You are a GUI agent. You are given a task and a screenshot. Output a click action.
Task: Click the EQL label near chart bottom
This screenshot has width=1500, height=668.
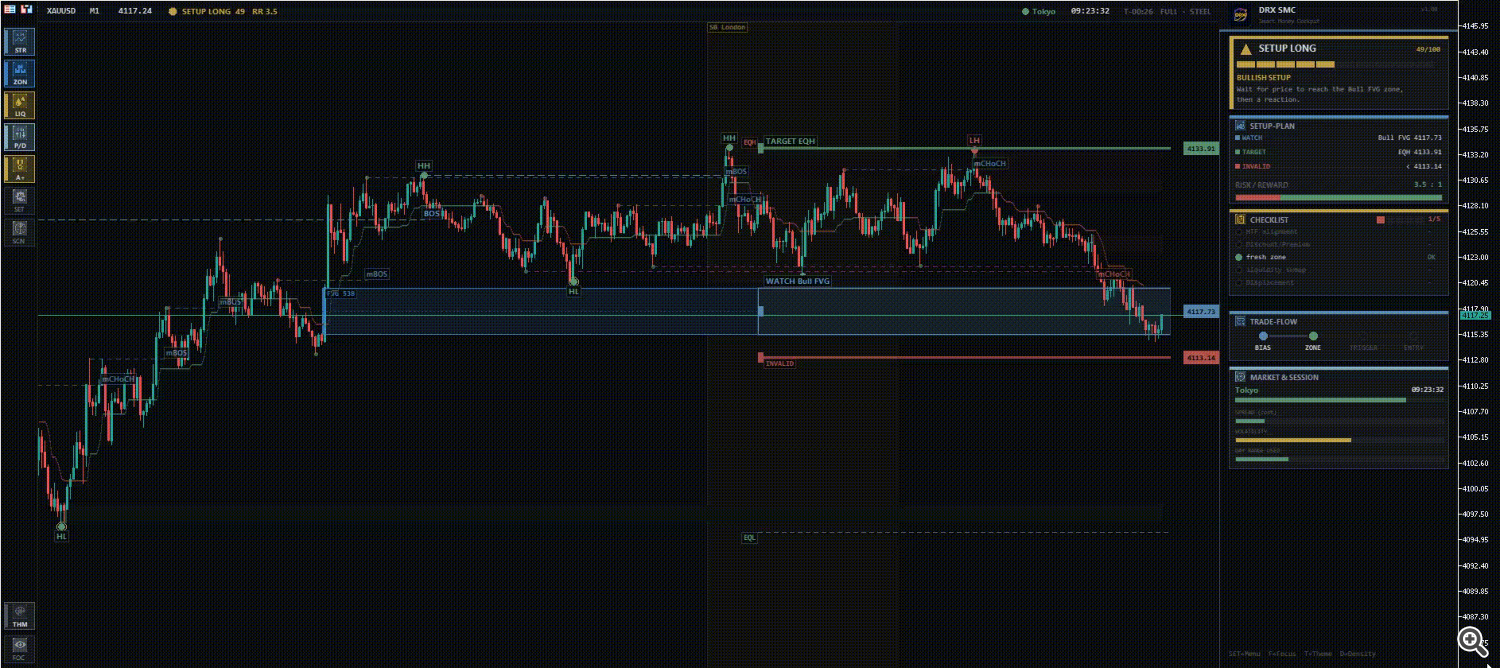[750, 538]
